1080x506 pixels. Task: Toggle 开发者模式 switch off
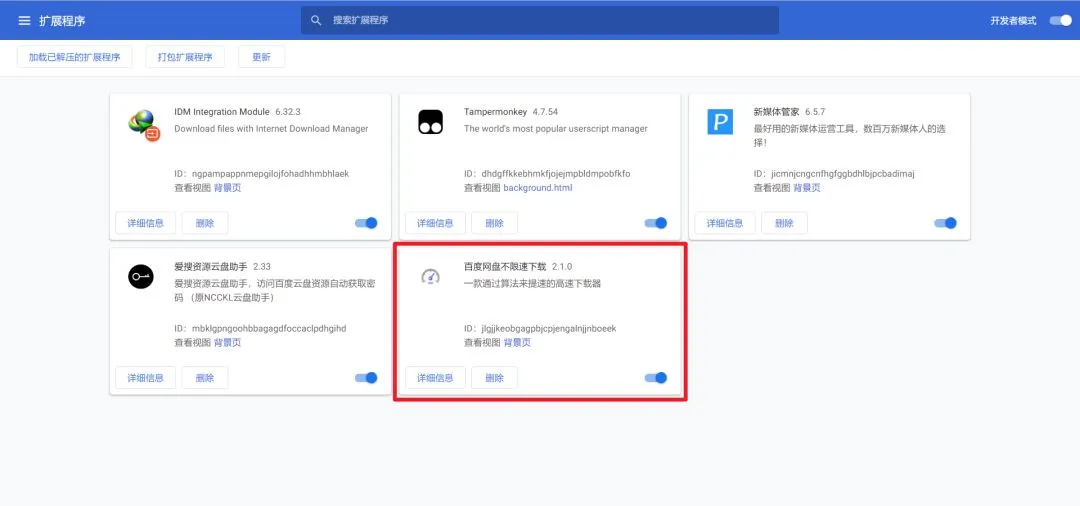(1060, 21)
